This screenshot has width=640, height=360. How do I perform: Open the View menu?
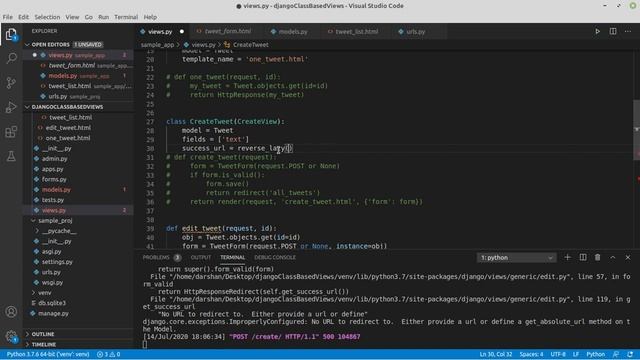[72, 17]
